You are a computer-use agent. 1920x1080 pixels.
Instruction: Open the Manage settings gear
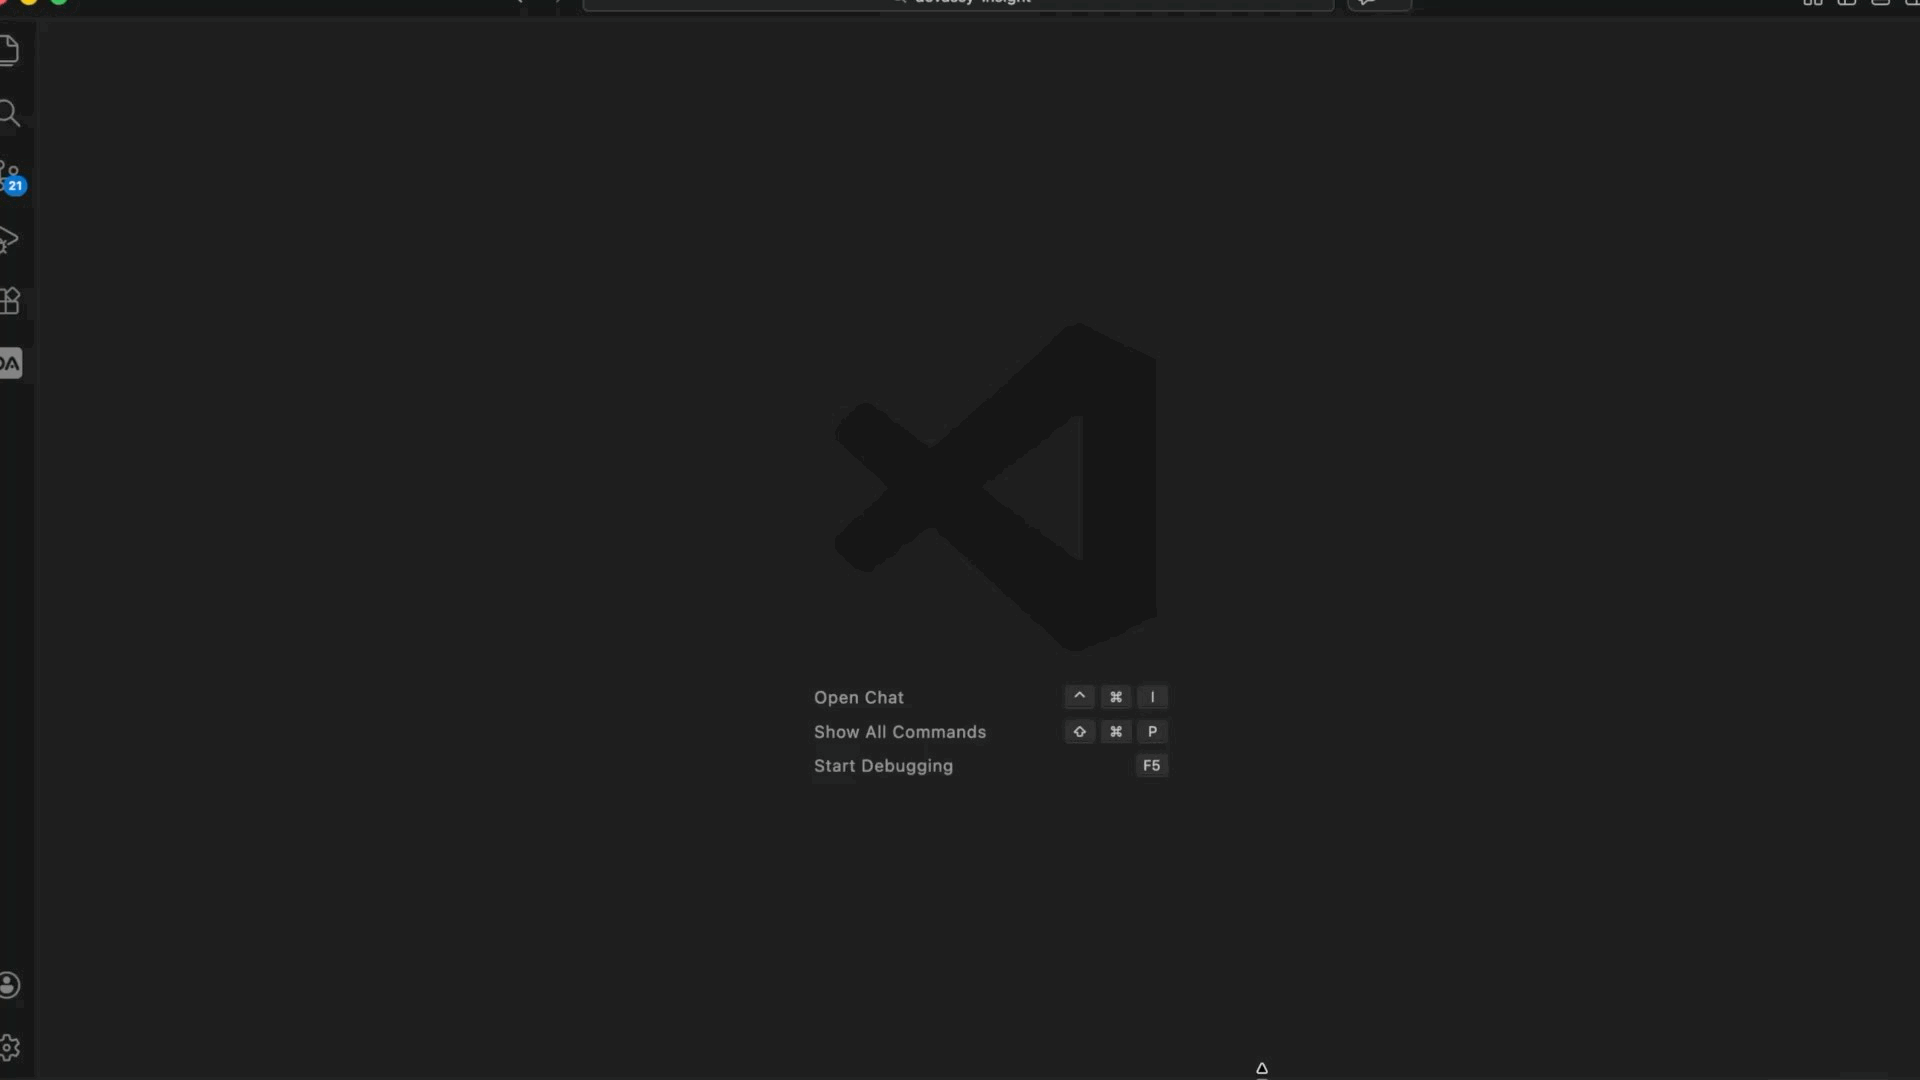pos(11,1047)
